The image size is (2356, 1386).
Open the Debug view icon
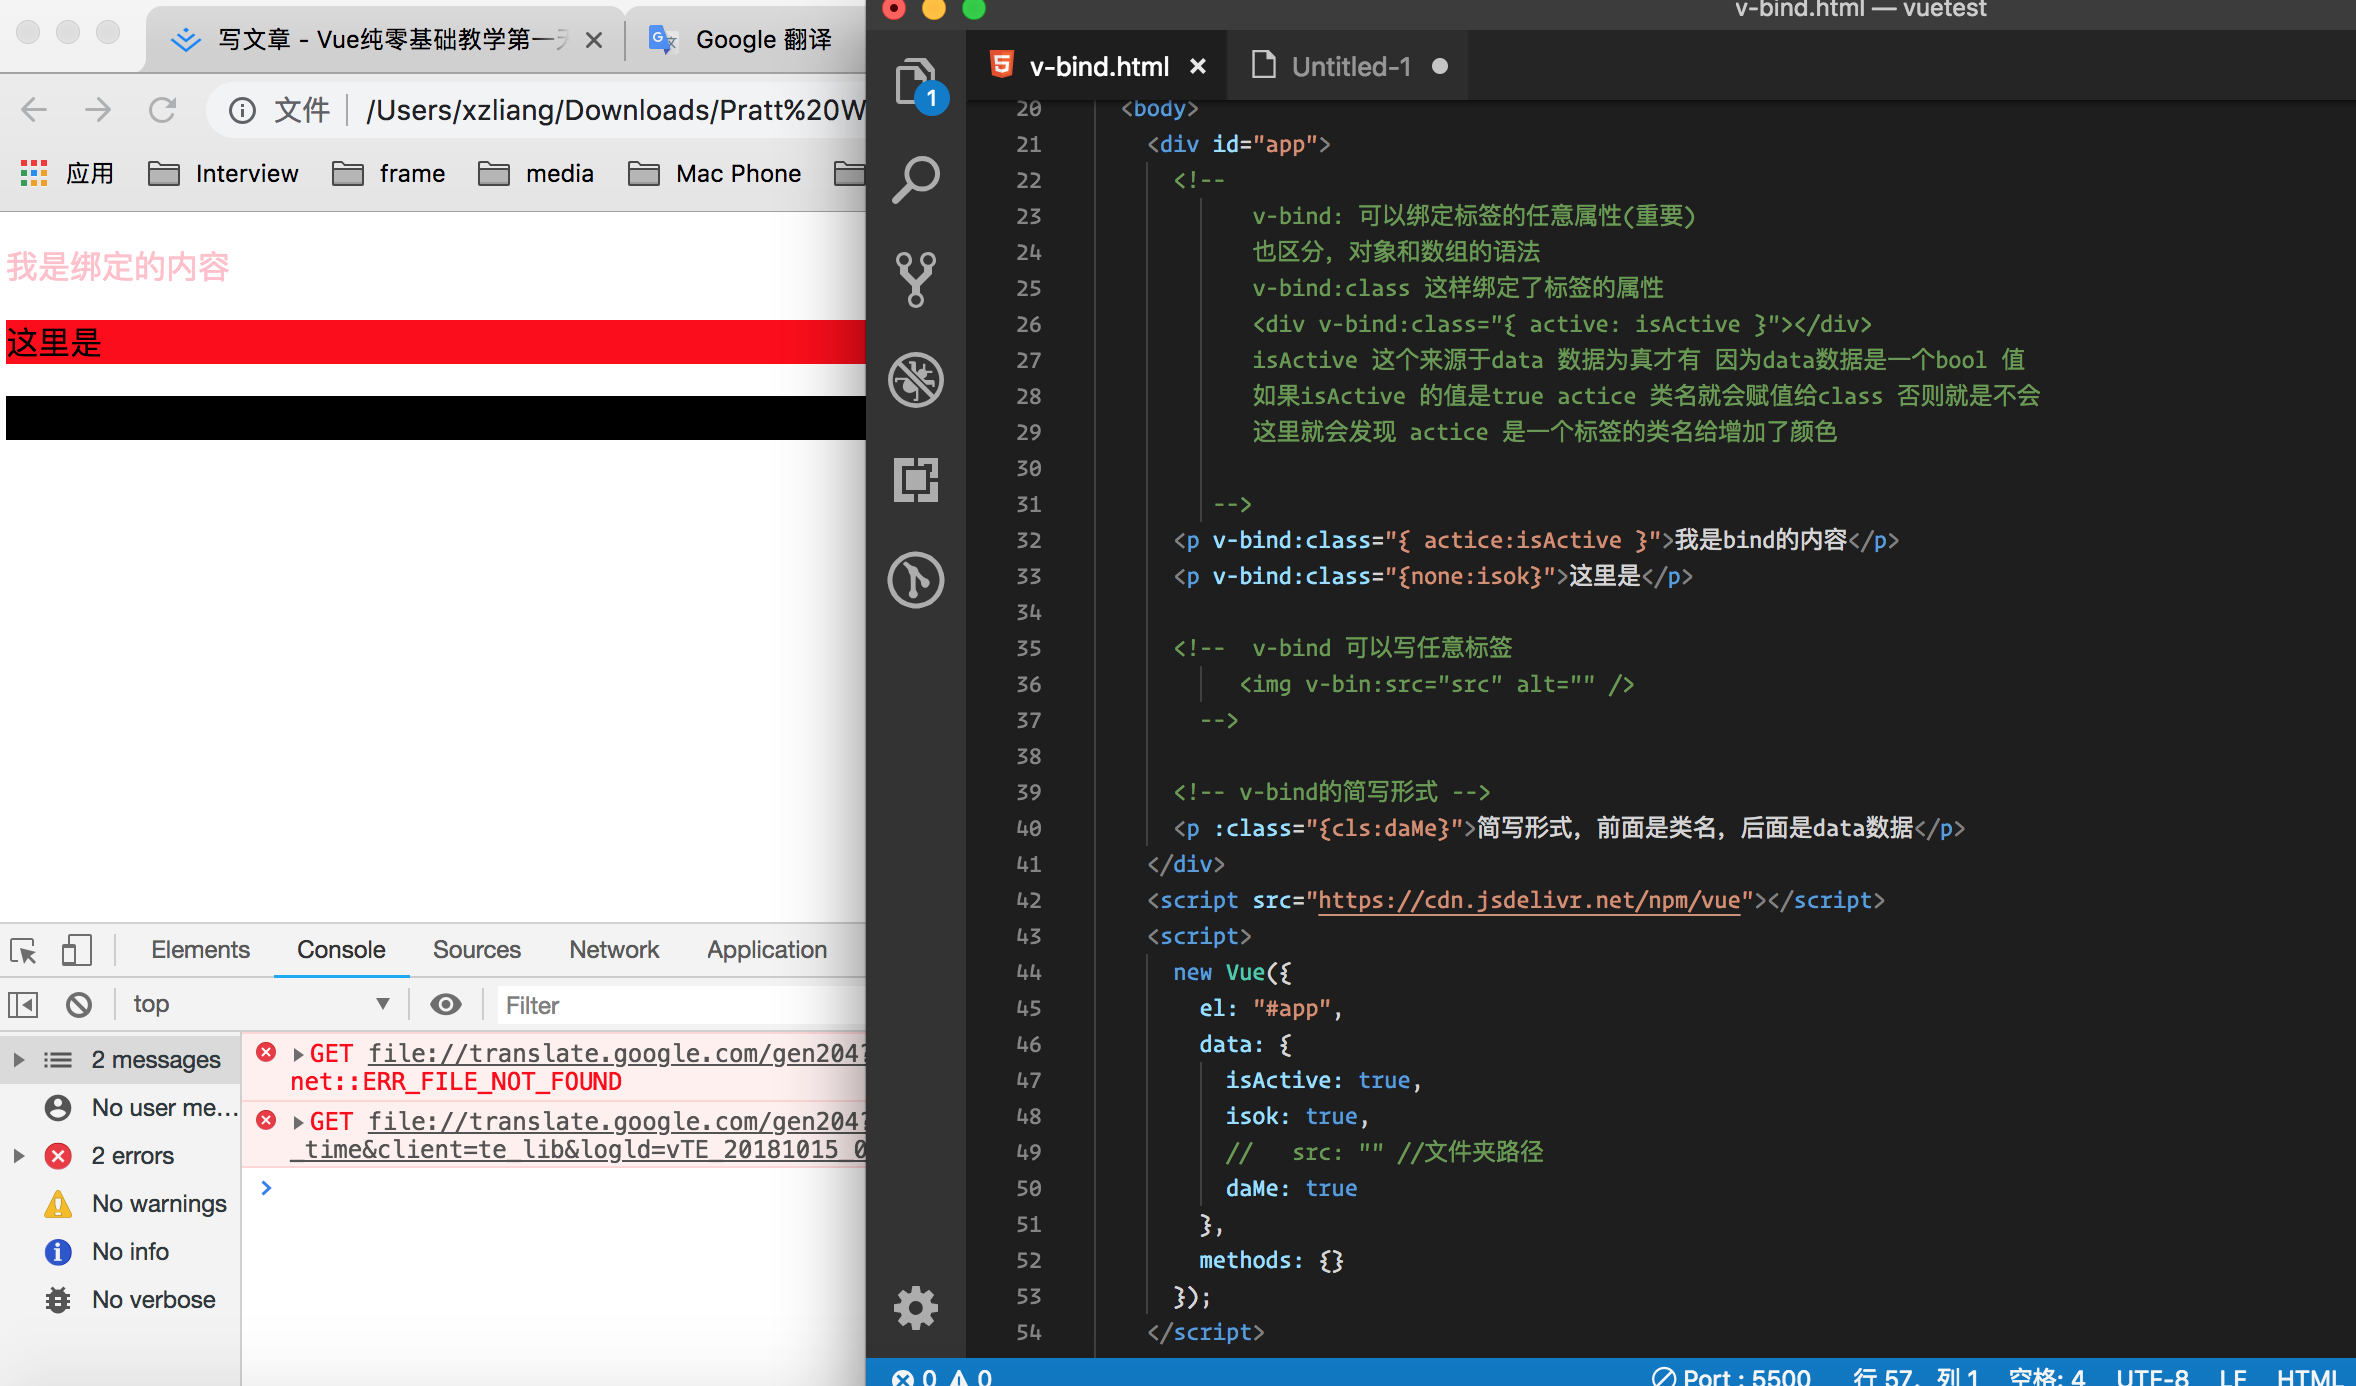(x=914, y=380)
